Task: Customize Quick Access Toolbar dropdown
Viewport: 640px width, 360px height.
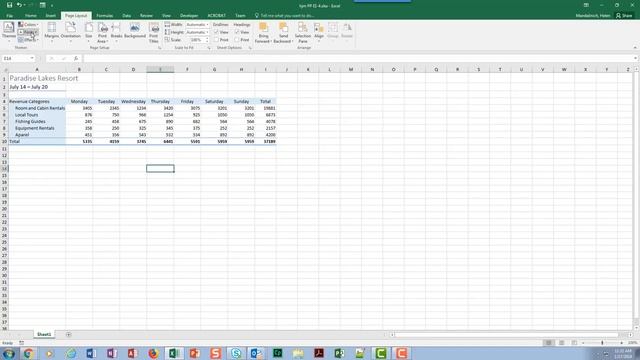Action: click(x=52, y=6)
